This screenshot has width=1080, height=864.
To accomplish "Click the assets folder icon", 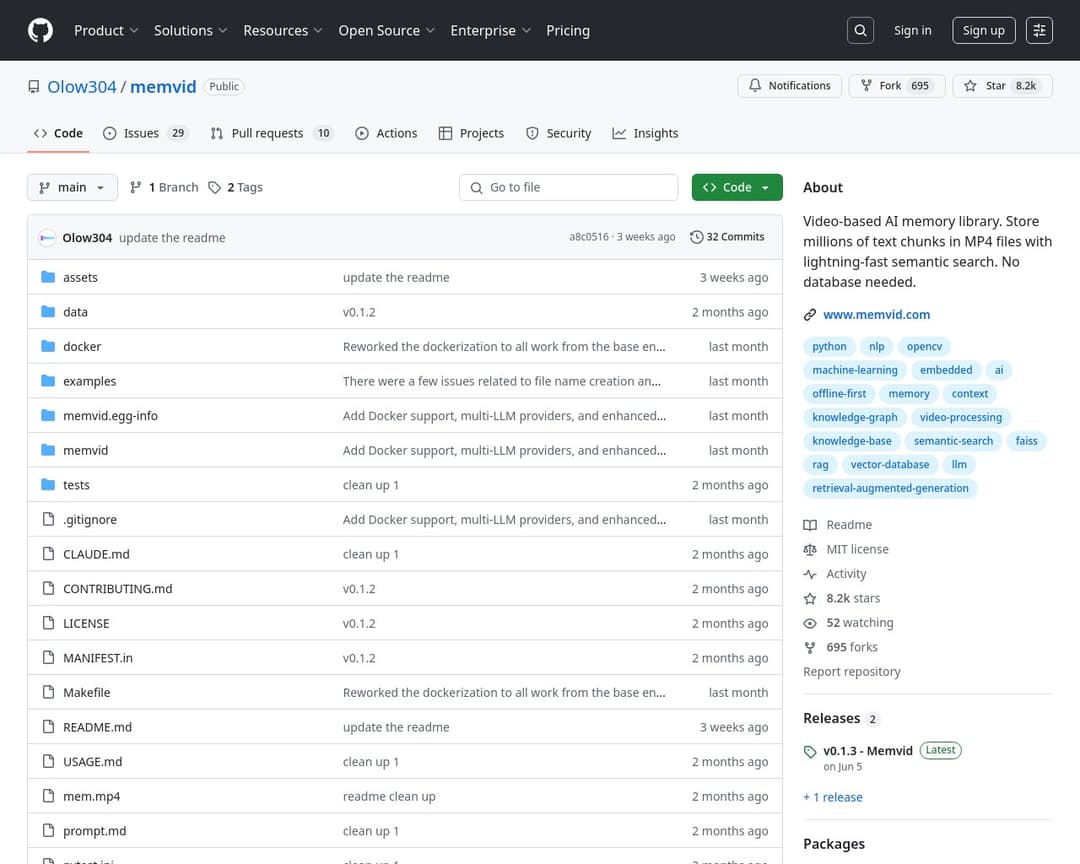I will tap(48, 277).
